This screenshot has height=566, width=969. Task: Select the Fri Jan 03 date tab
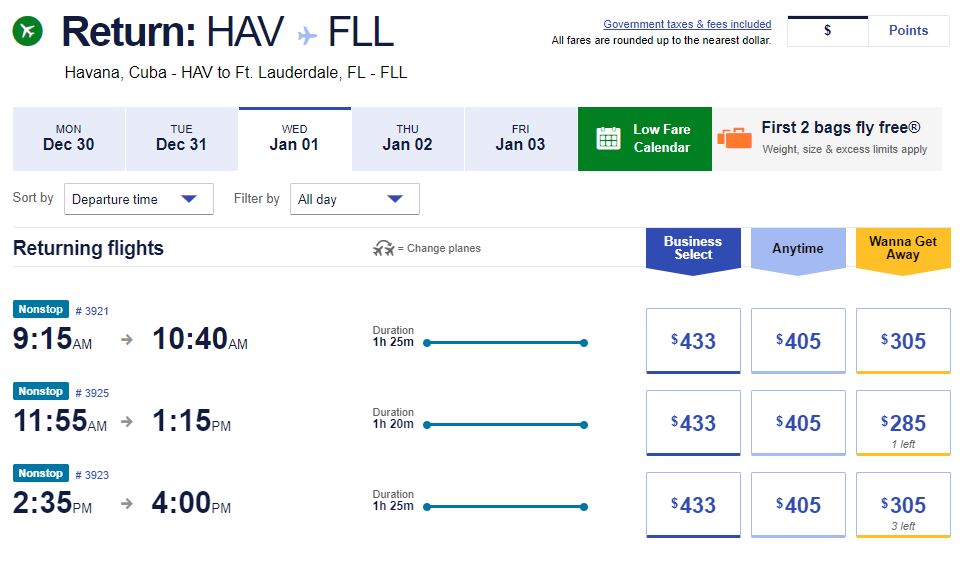pyautogui.click(x=520, y=138)
